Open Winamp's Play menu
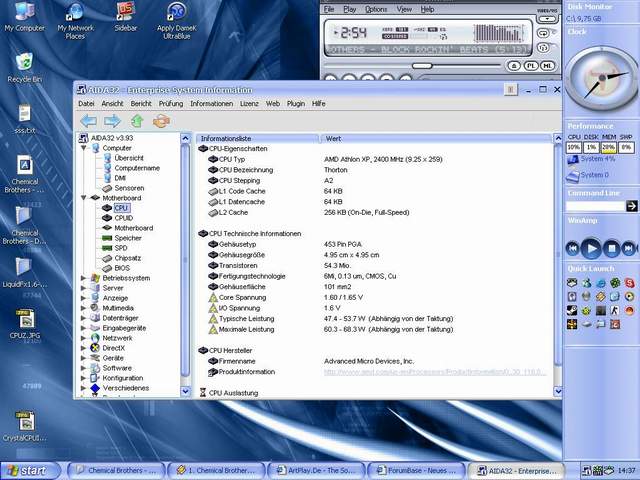 pos(349,9)
